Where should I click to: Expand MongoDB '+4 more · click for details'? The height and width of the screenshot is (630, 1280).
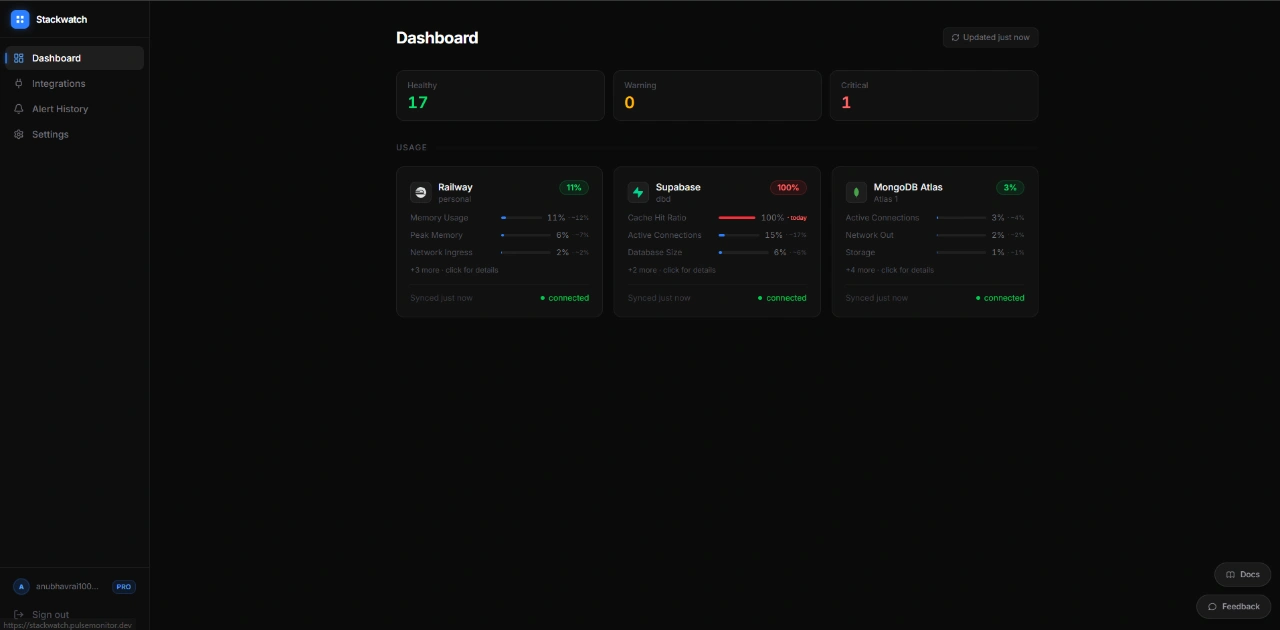pyautogui.click(x=890, y=270)
